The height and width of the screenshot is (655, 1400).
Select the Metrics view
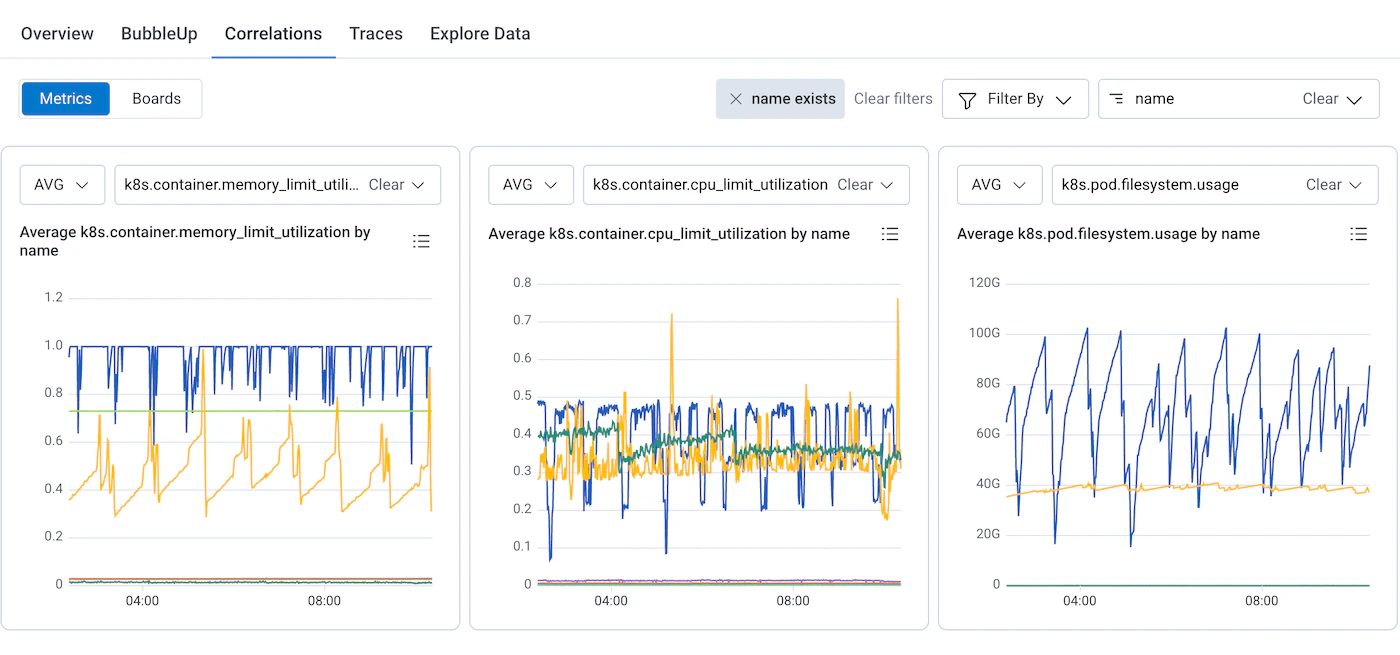65,98
